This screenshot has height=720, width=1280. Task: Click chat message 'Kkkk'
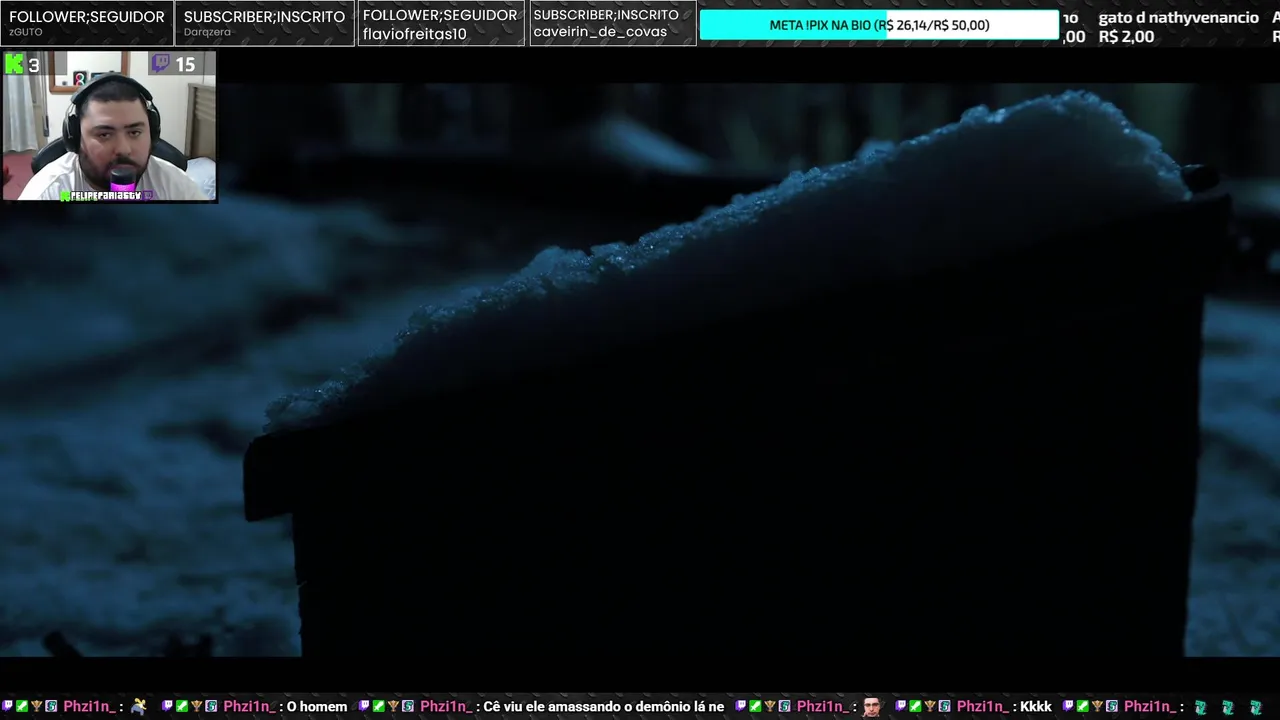[x=1036, y=707]
